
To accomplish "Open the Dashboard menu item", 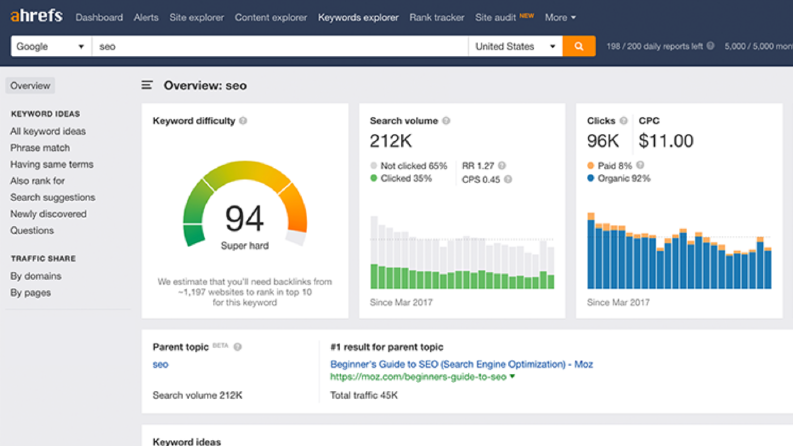I will (x=99, y=17).
